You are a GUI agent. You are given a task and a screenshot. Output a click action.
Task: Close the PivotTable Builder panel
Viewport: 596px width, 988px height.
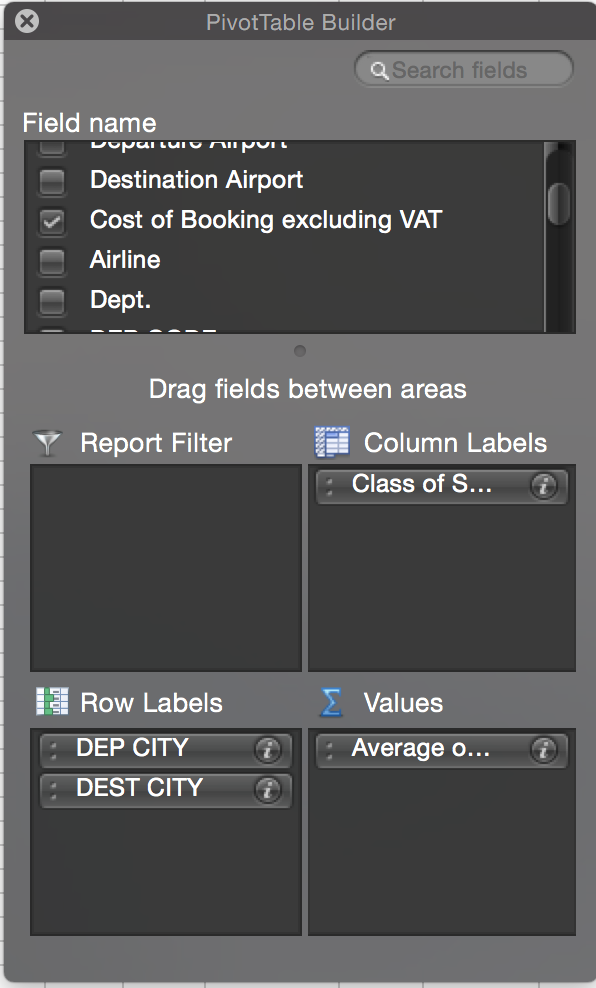click(27, 21)
